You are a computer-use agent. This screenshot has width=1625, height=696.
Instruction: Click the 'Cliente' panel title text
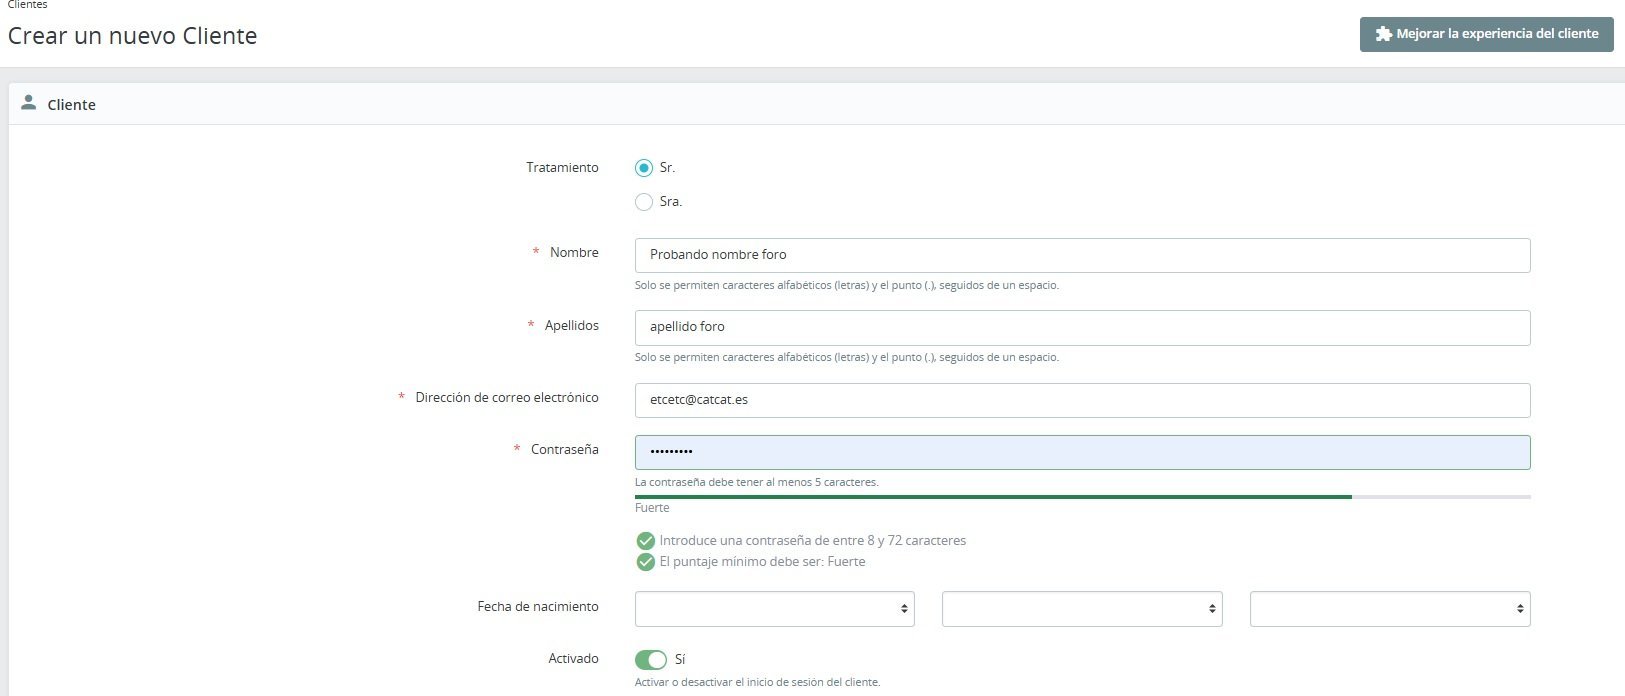pos(71,105)
